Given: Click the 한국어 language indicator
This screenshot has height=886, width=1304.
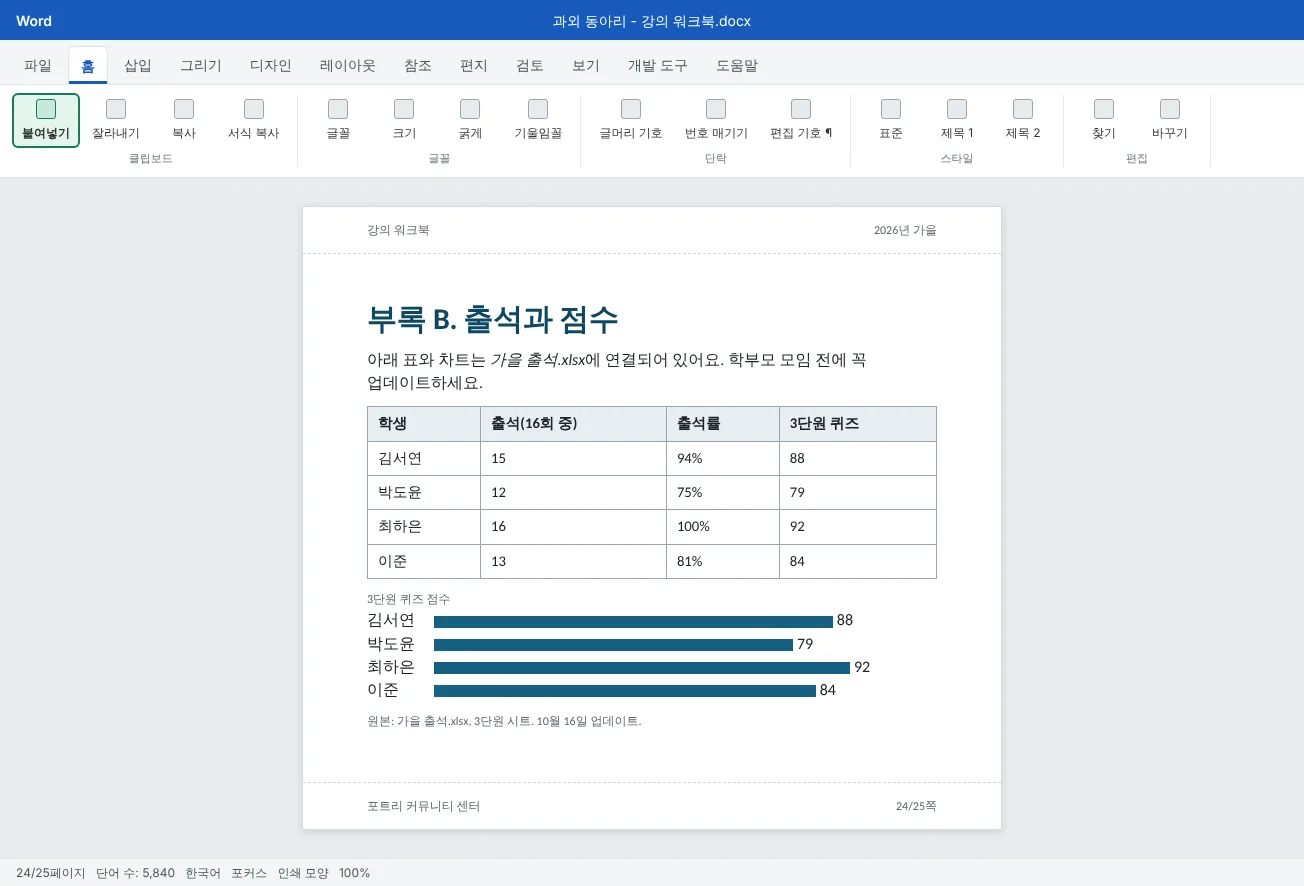Looking at the screenshot, I should (x=203, y=873).
